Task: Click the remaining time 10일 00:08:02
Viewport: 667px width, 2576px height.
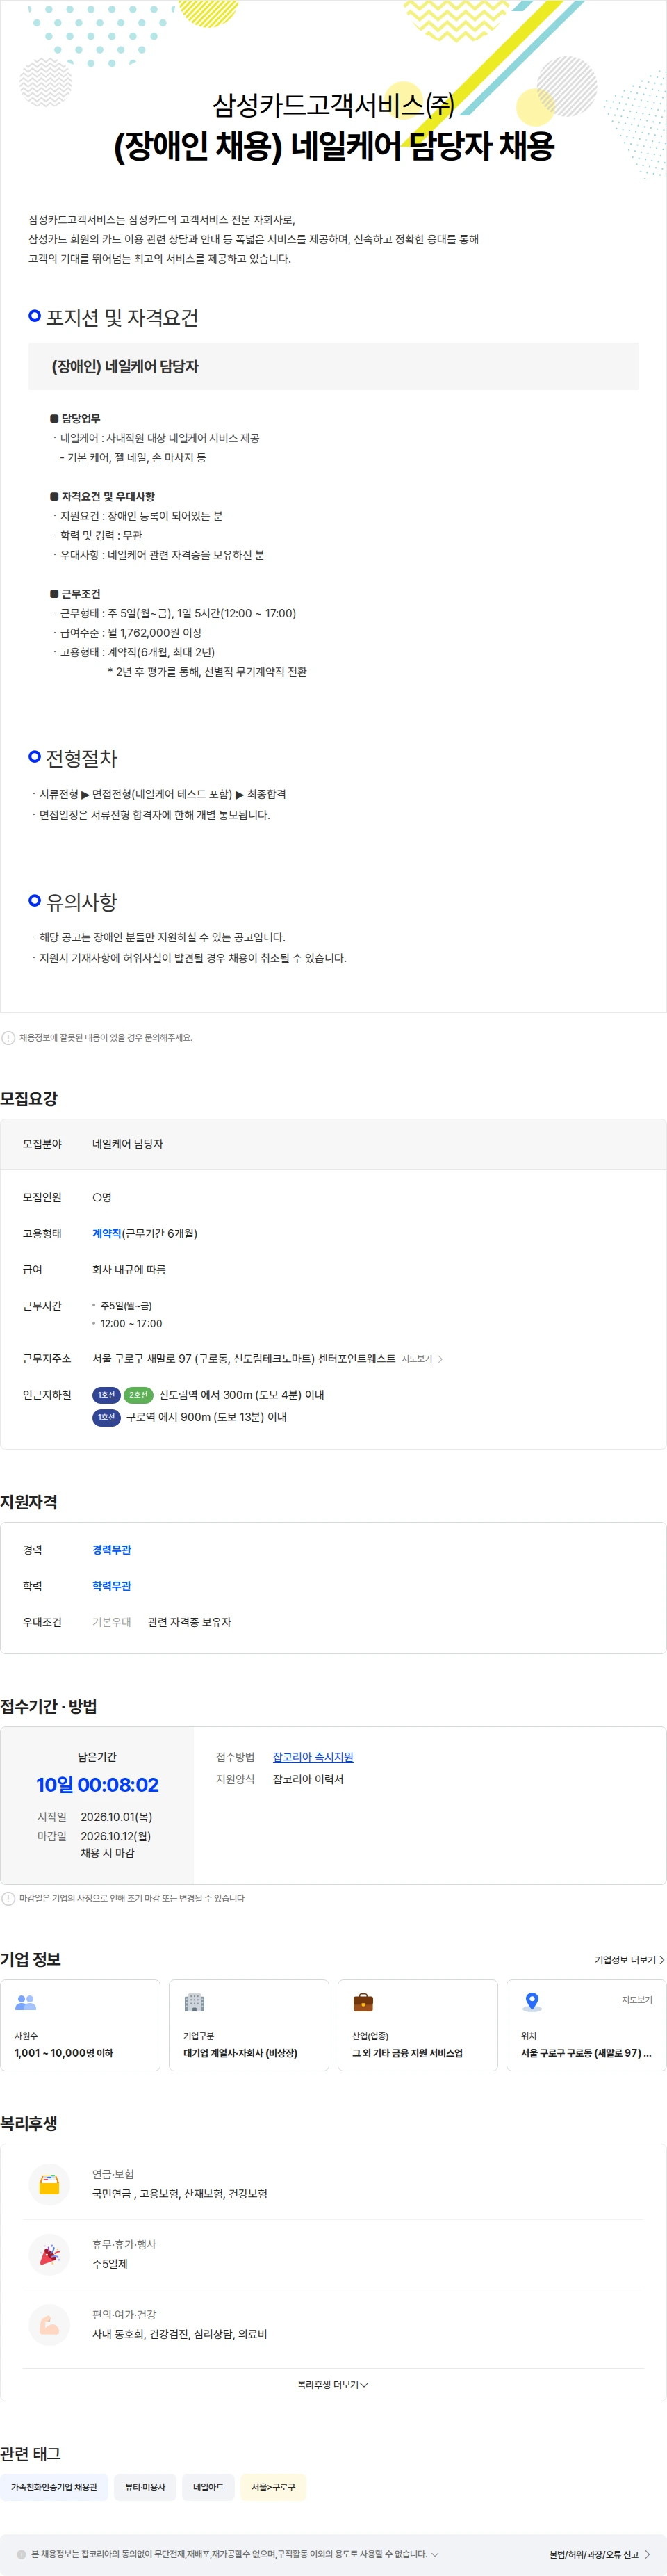Action: click(97, 1785)
